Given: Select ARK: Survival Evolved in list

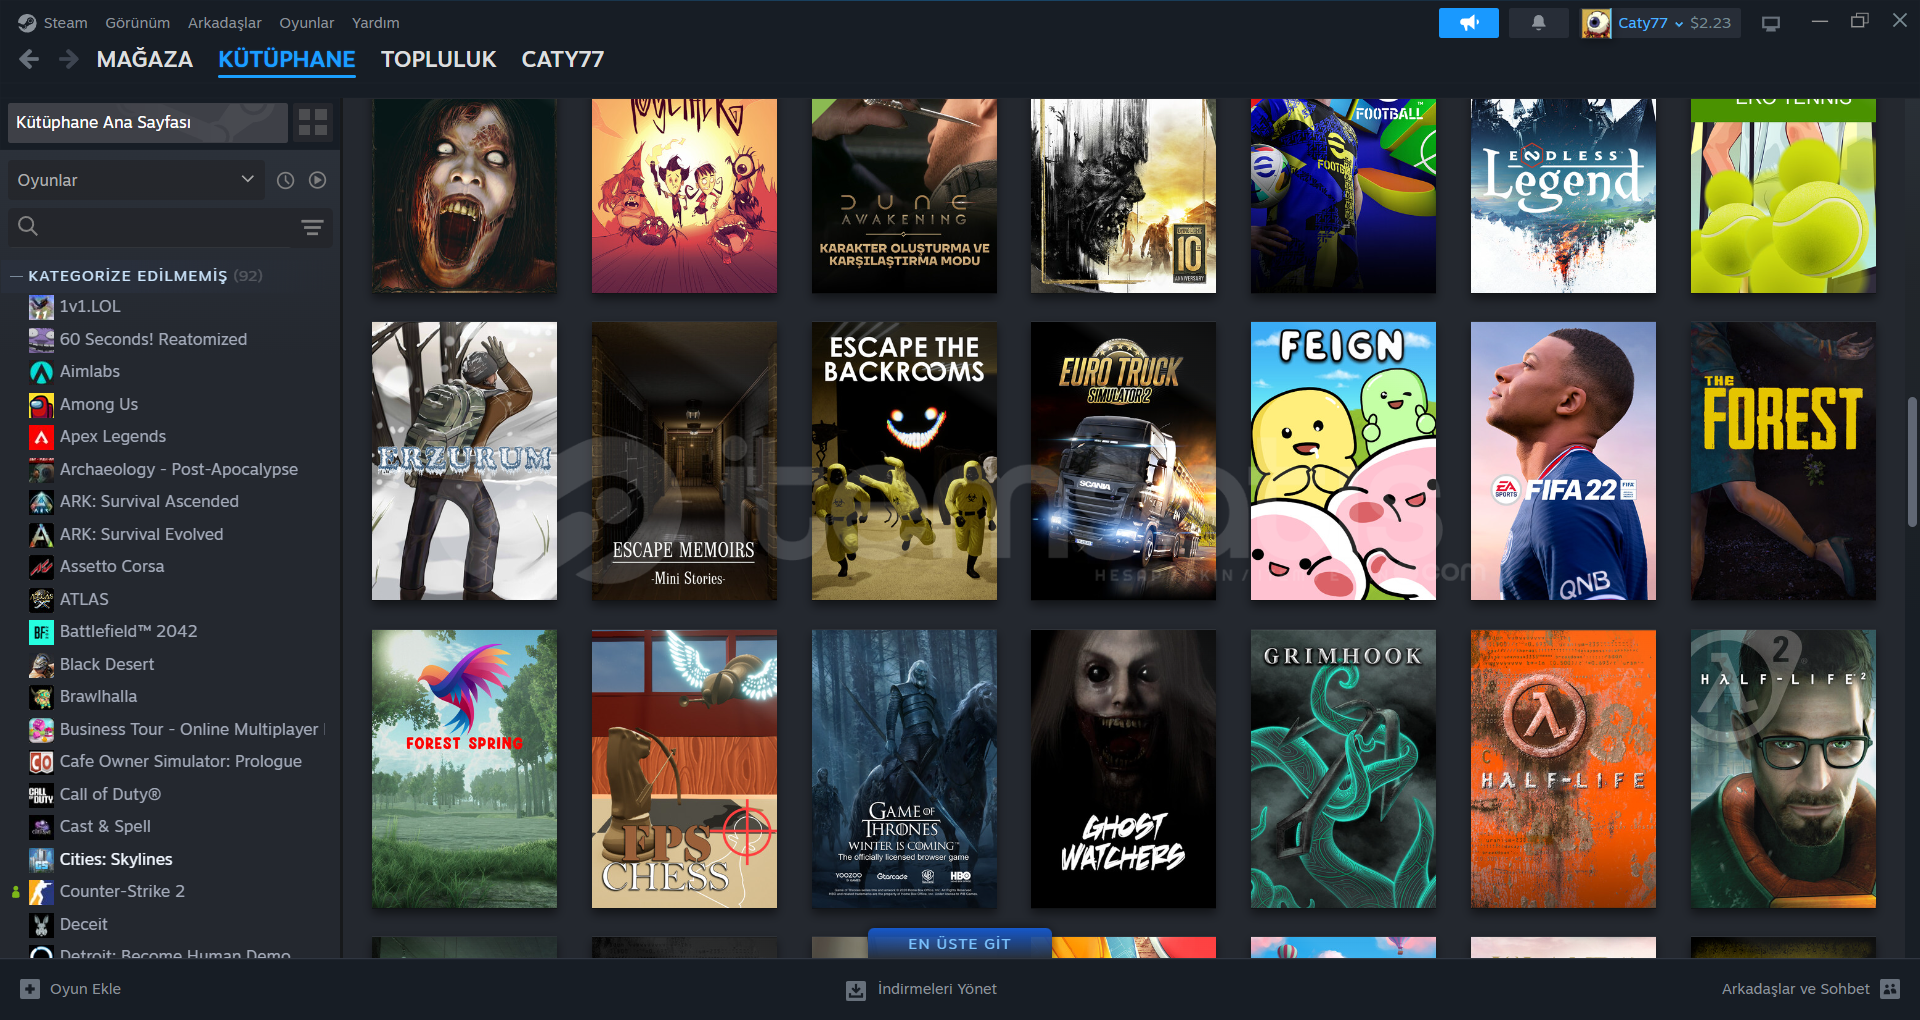Looking at the screenshot, I should pos(141,534).
